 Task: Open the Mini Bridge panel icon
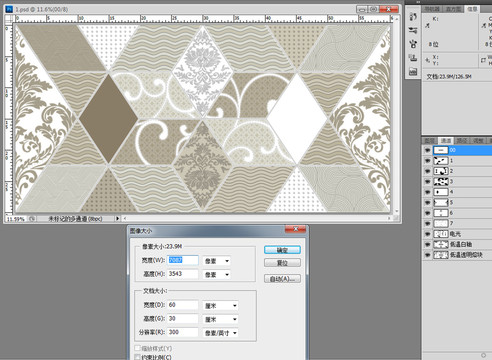413,71
